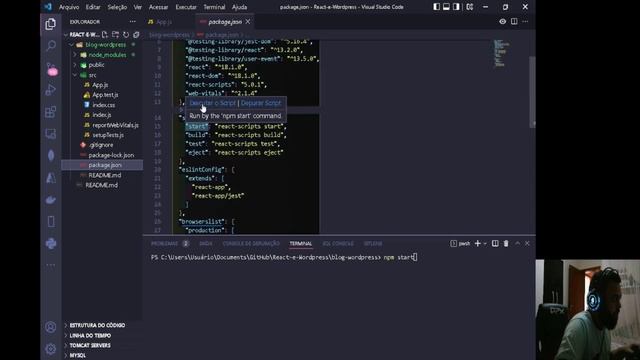Open the Explorer view in activity bar
Viewport: 640px width, 360px height.
click(51, 24)
